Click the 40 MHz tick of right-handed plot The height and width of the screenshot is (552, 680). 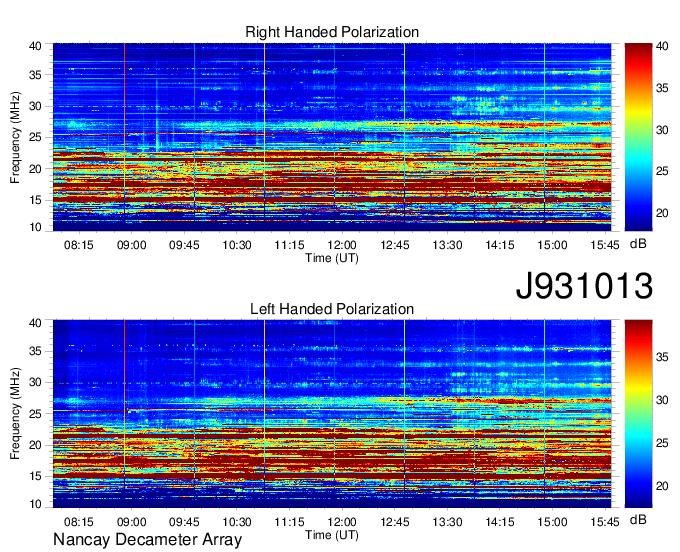click(35, 46)
